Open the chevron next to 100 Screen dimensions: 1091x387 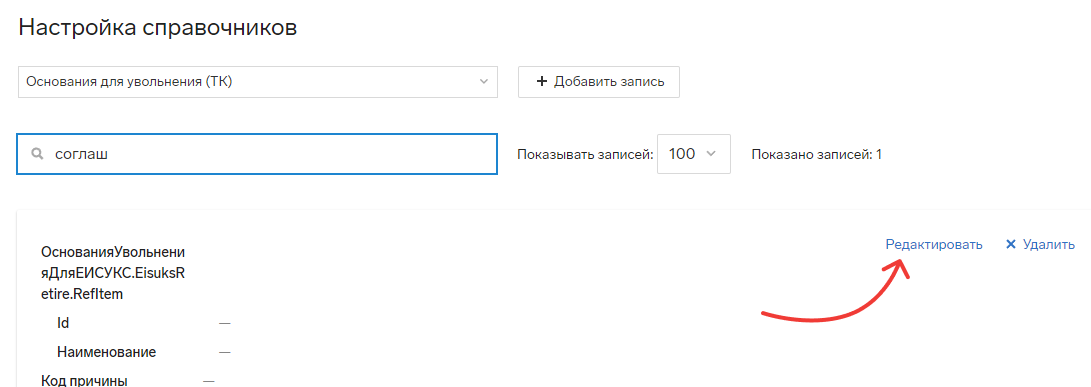(710, 154)
